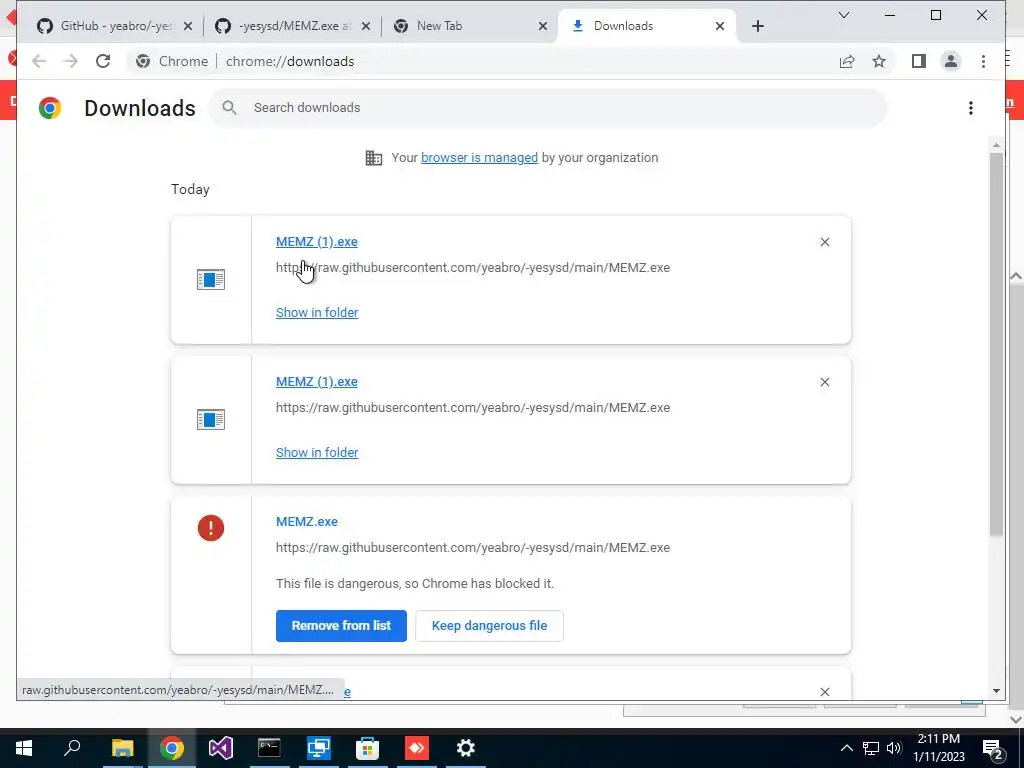Open clock showing 2:11 PM

(938, 748)
